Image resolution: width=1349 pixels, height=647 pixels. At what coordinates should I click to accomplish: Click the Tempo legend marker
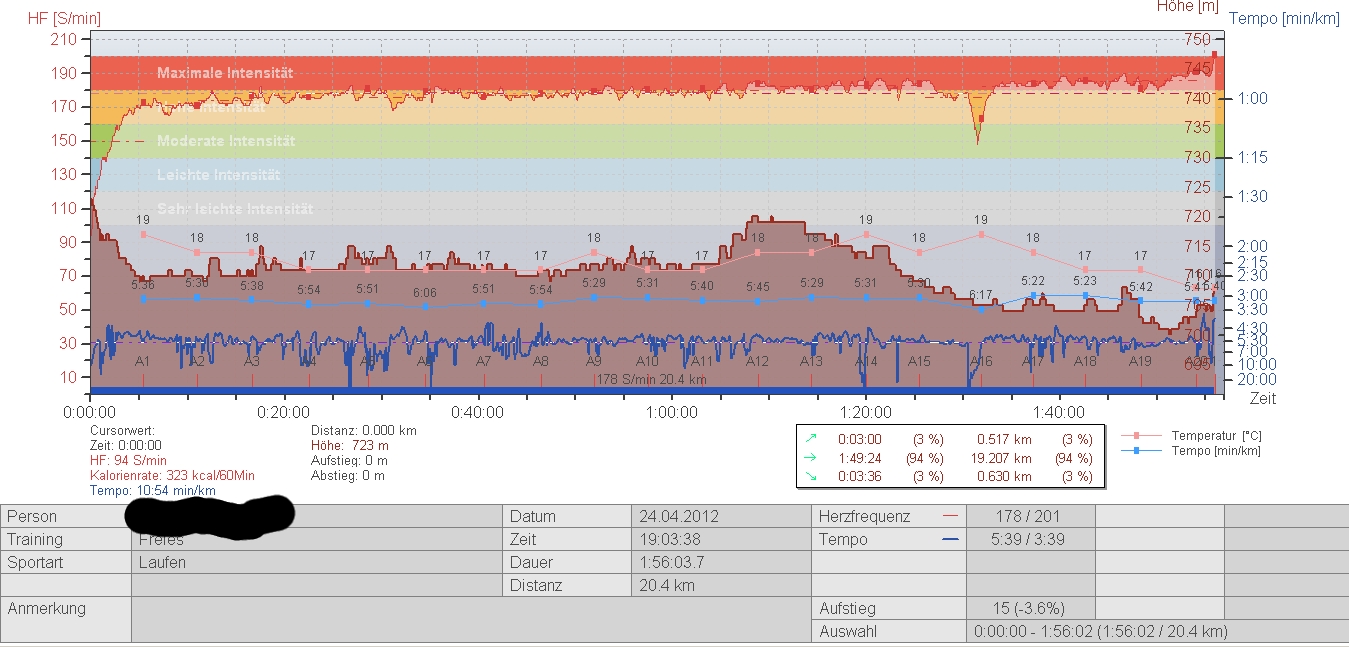click(1140, 451)
